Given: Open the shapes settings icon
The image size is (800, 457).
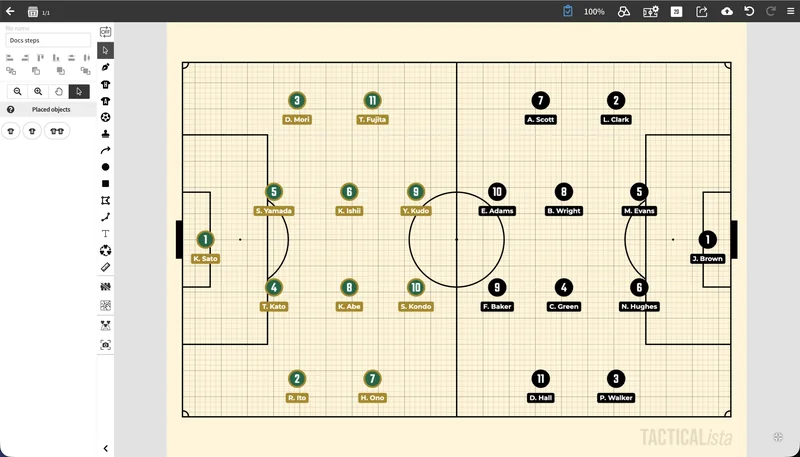Looking at the screenshot, I should (x=623, y=12).
